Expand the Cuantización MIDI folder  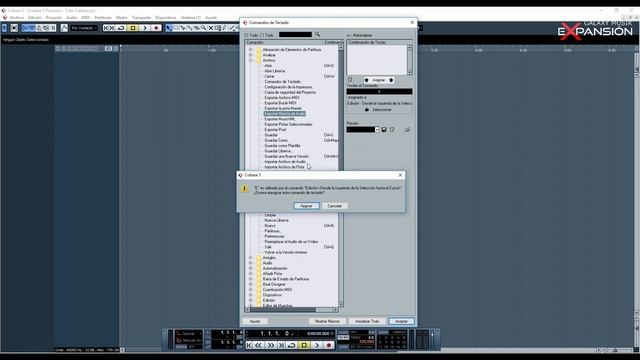click(250, 289)
